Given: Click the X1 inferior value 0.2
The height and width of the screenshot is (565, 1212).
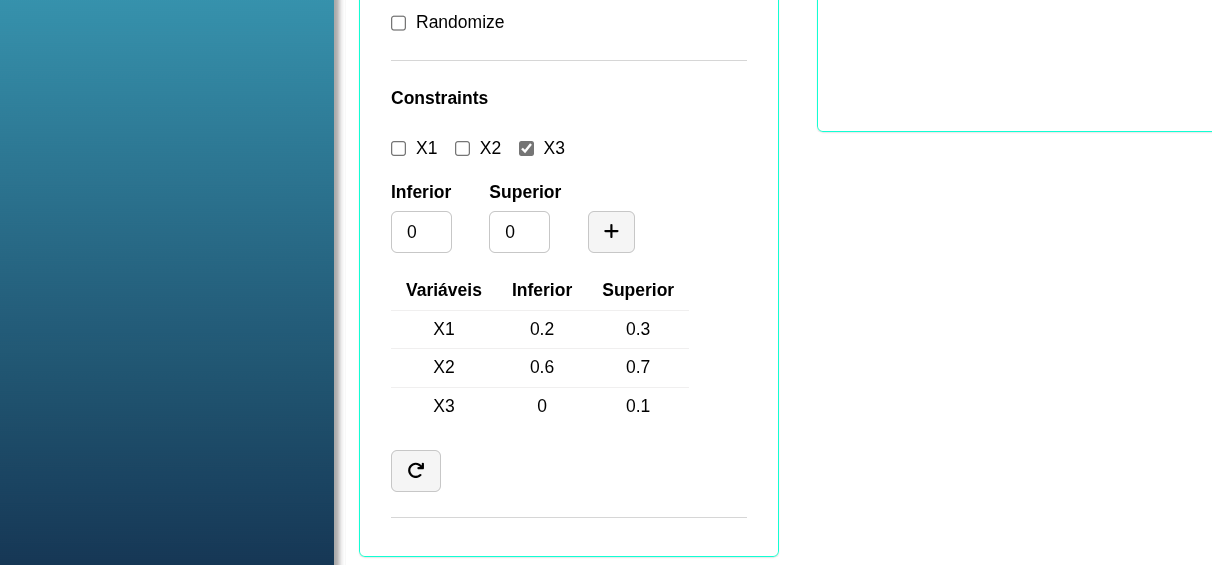Looking at the screenshot, I should [x=542, y=329].
